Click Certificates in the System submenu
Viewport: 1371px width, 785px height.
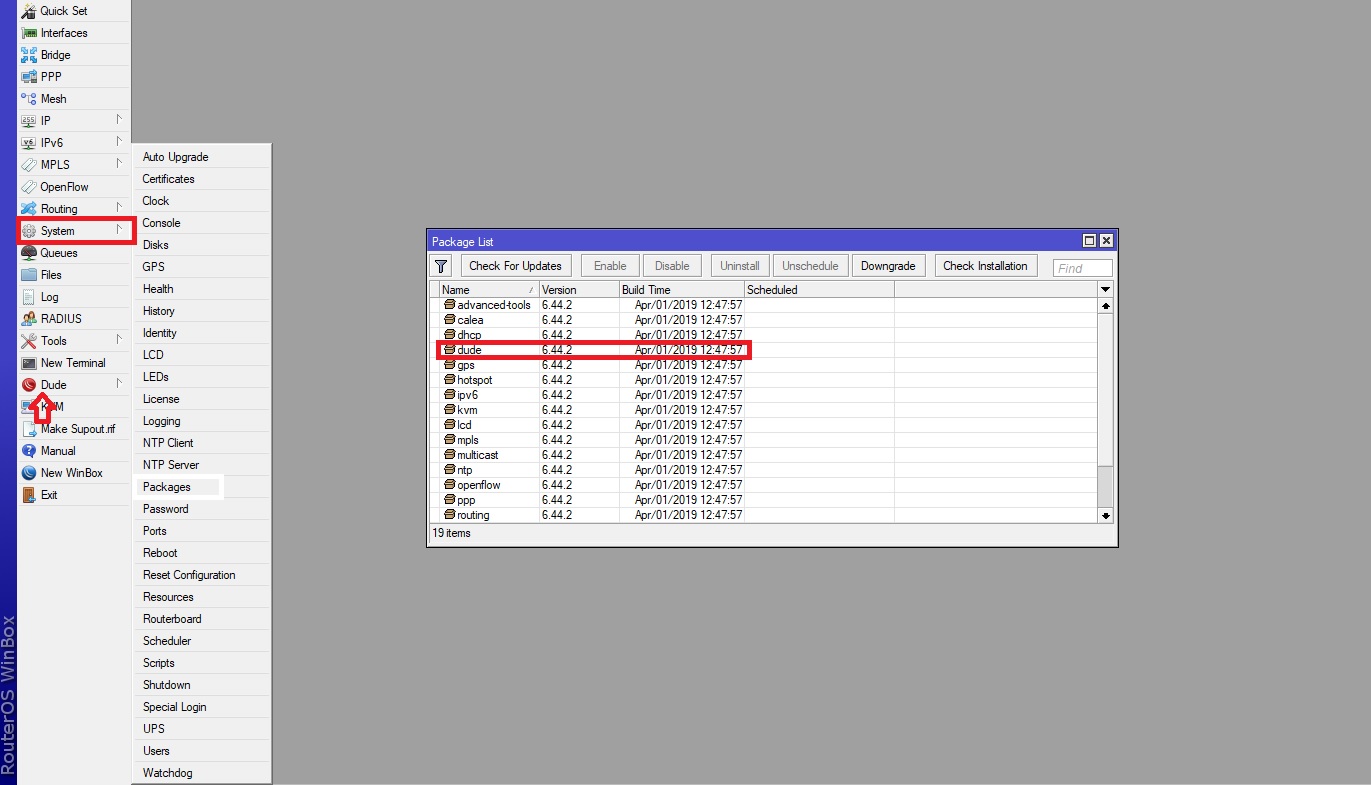[167, 178]
